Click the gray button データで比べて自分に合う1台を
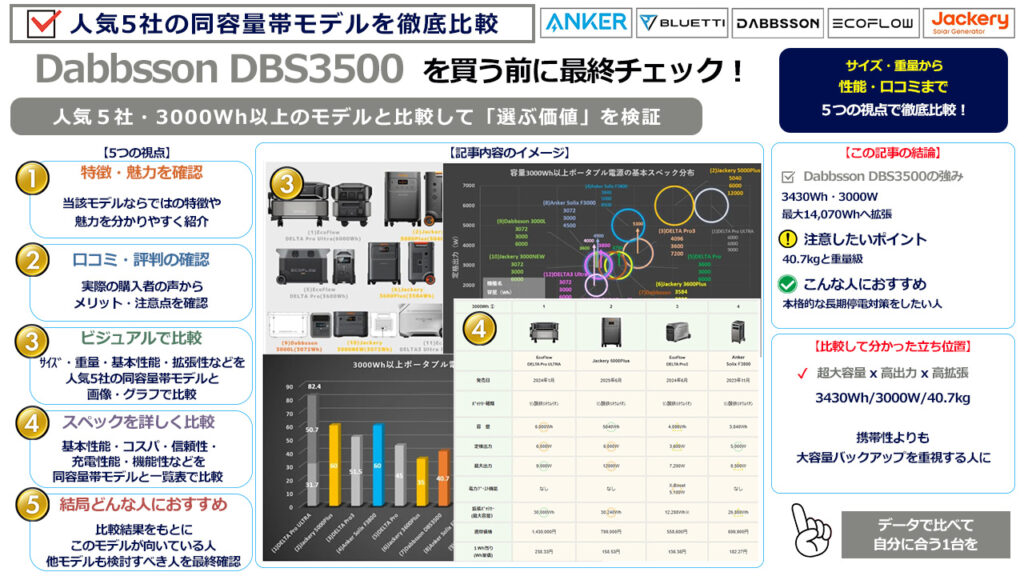 coord(925,534)
